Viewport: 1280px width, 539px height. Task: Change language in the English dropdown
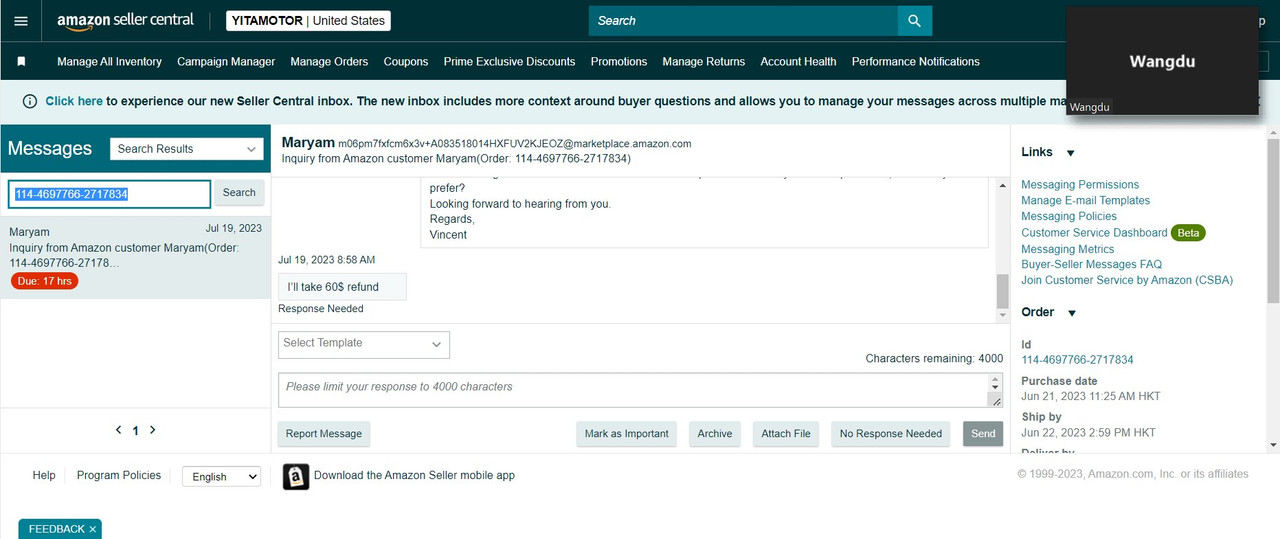click(221, 477)
